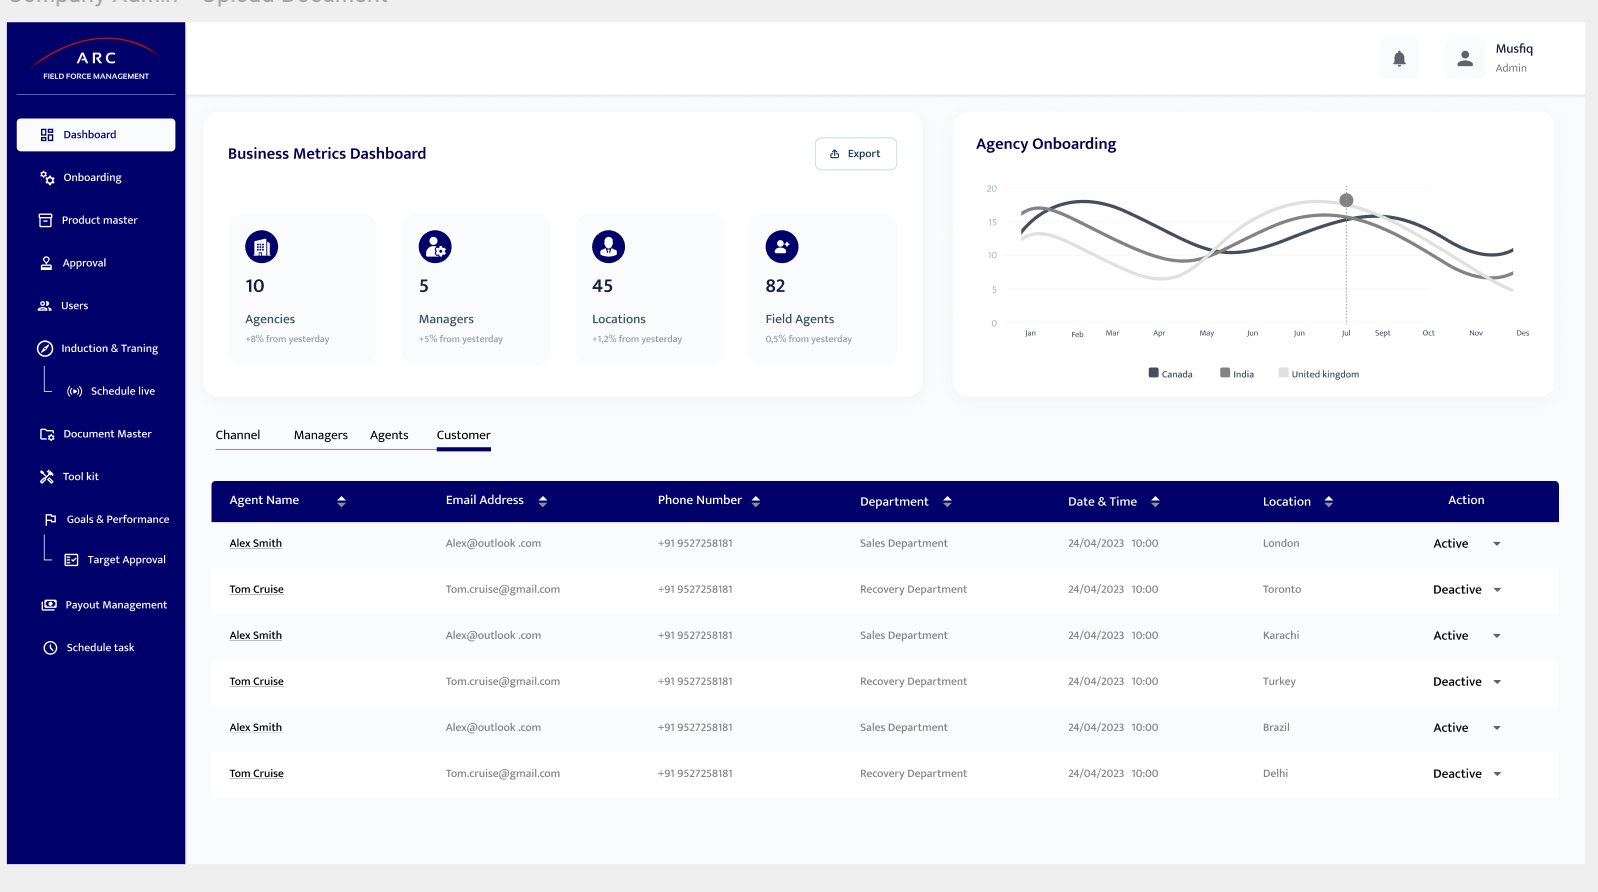The height and width of the screenshot is (892, 1598).
Task: Click the Document Master folder icon
Action: coord(47,434)
